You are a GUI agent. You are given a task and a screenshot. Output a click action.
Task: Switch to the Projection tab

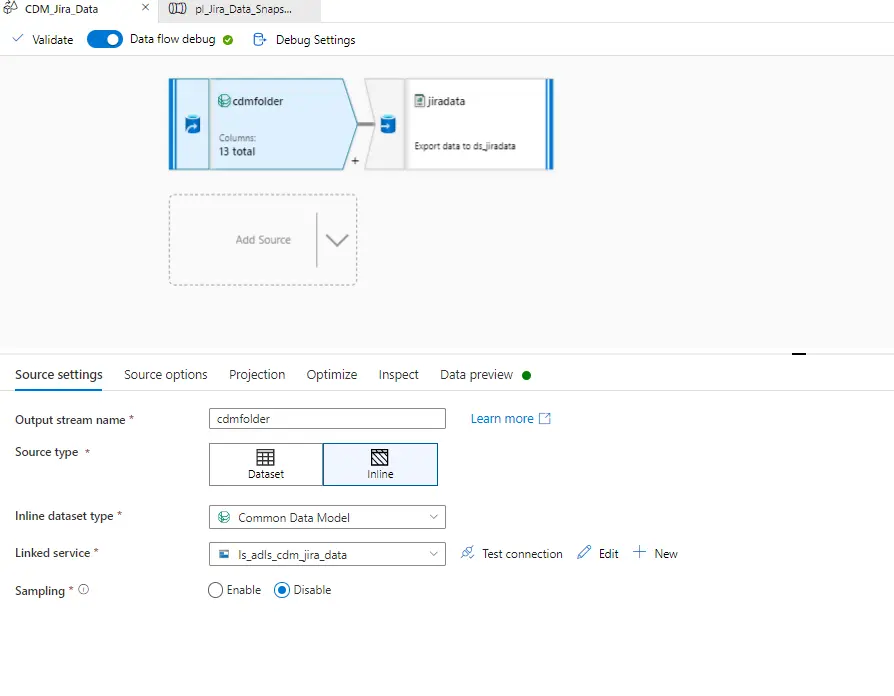256,374
